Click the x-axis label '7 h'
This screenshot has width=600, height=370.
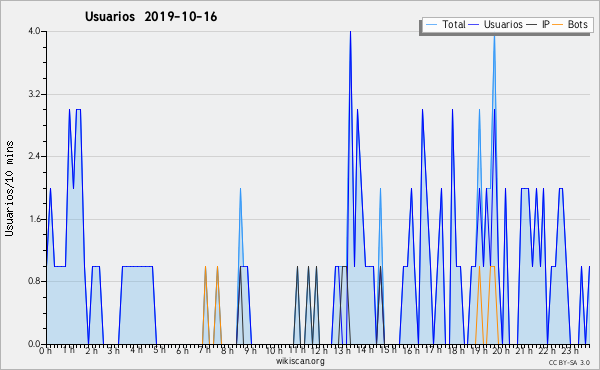[x=204, y=350]
